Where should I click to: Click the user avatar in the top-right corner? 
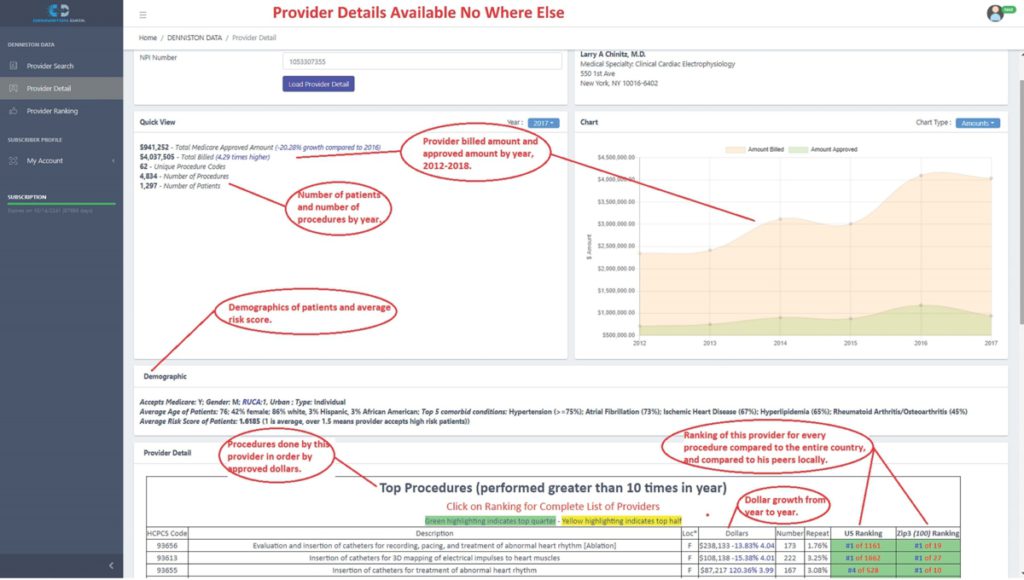[995, 13]
